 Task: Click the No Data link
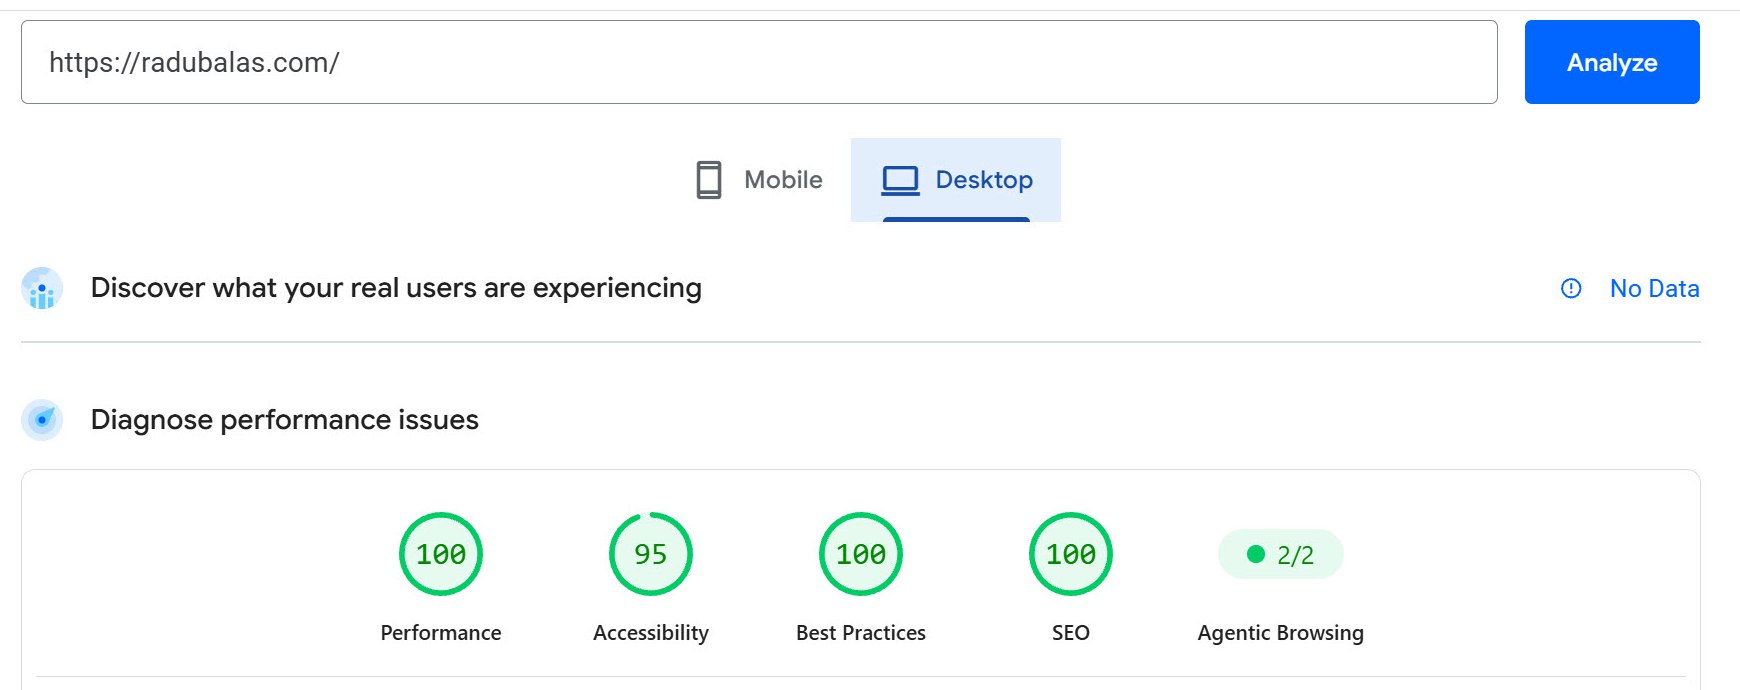(1654, 288)
